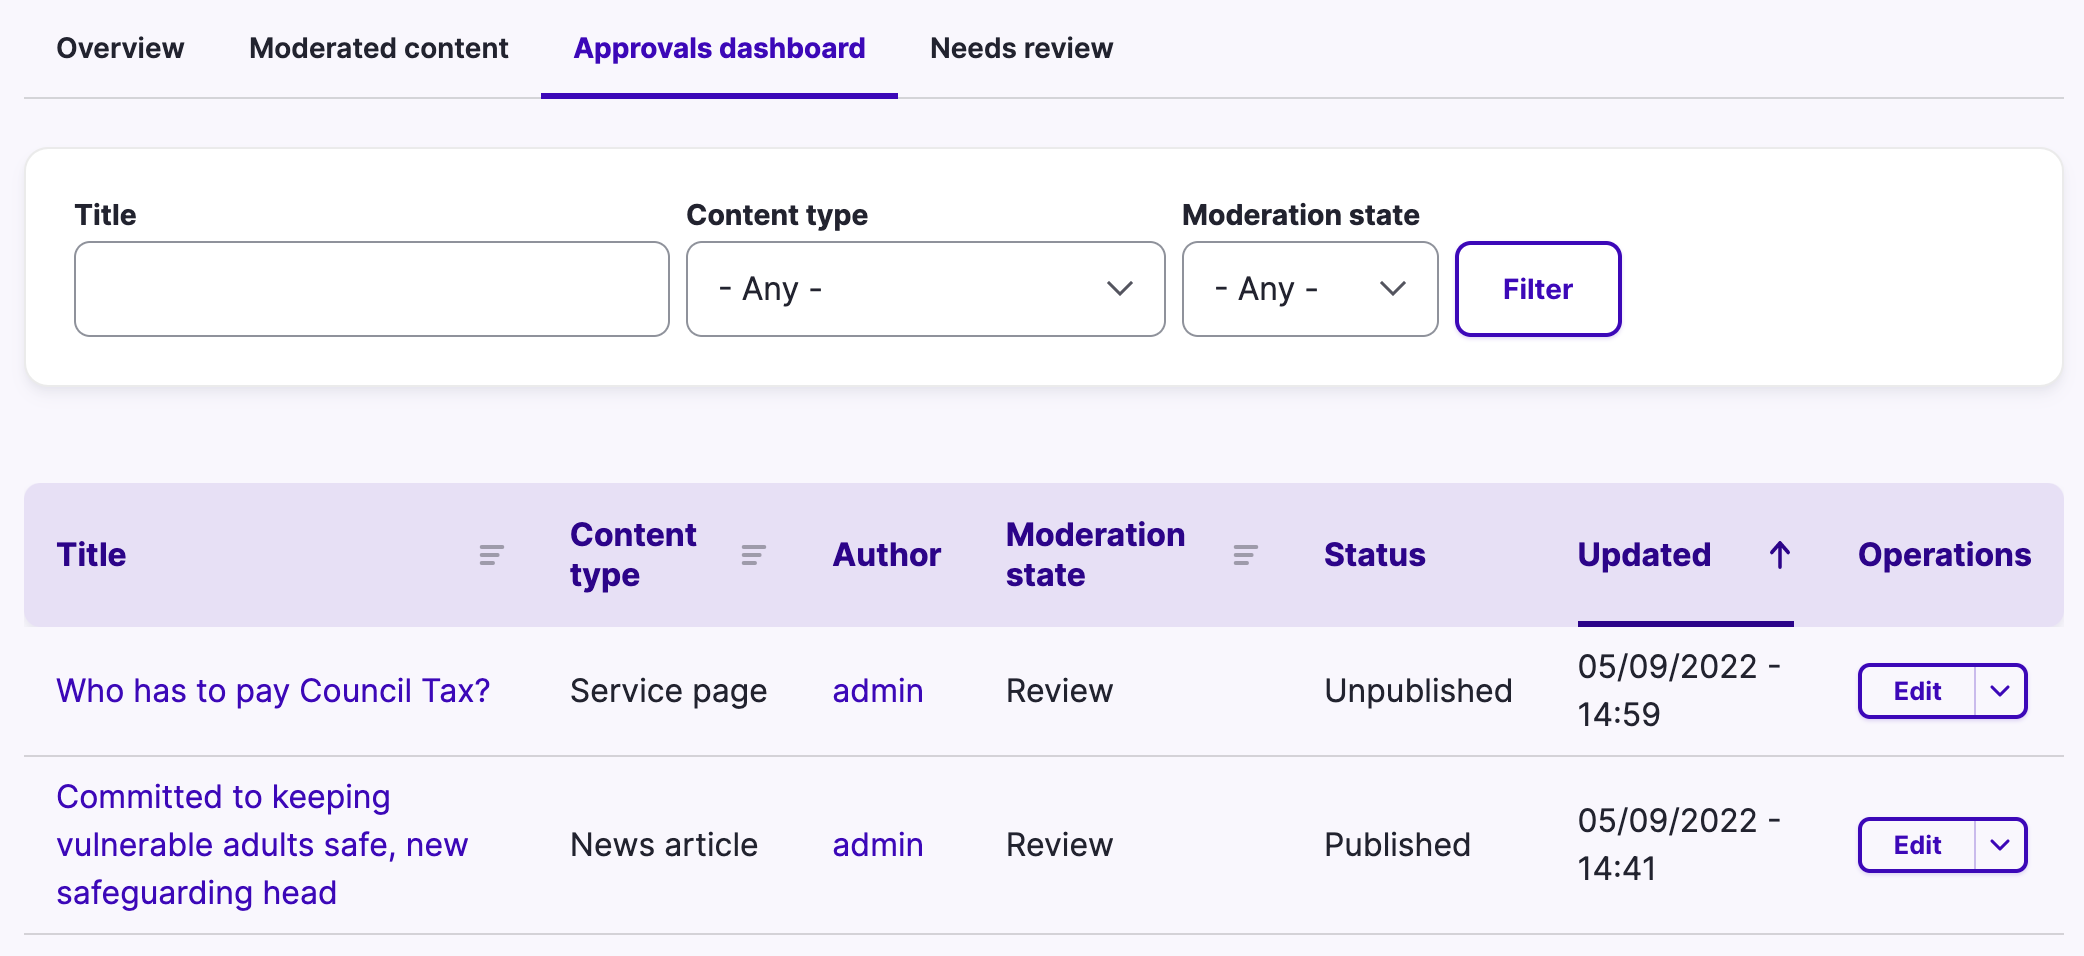Focus the Title filter text field
This screenshot has width=2084, height=956.
371,289
